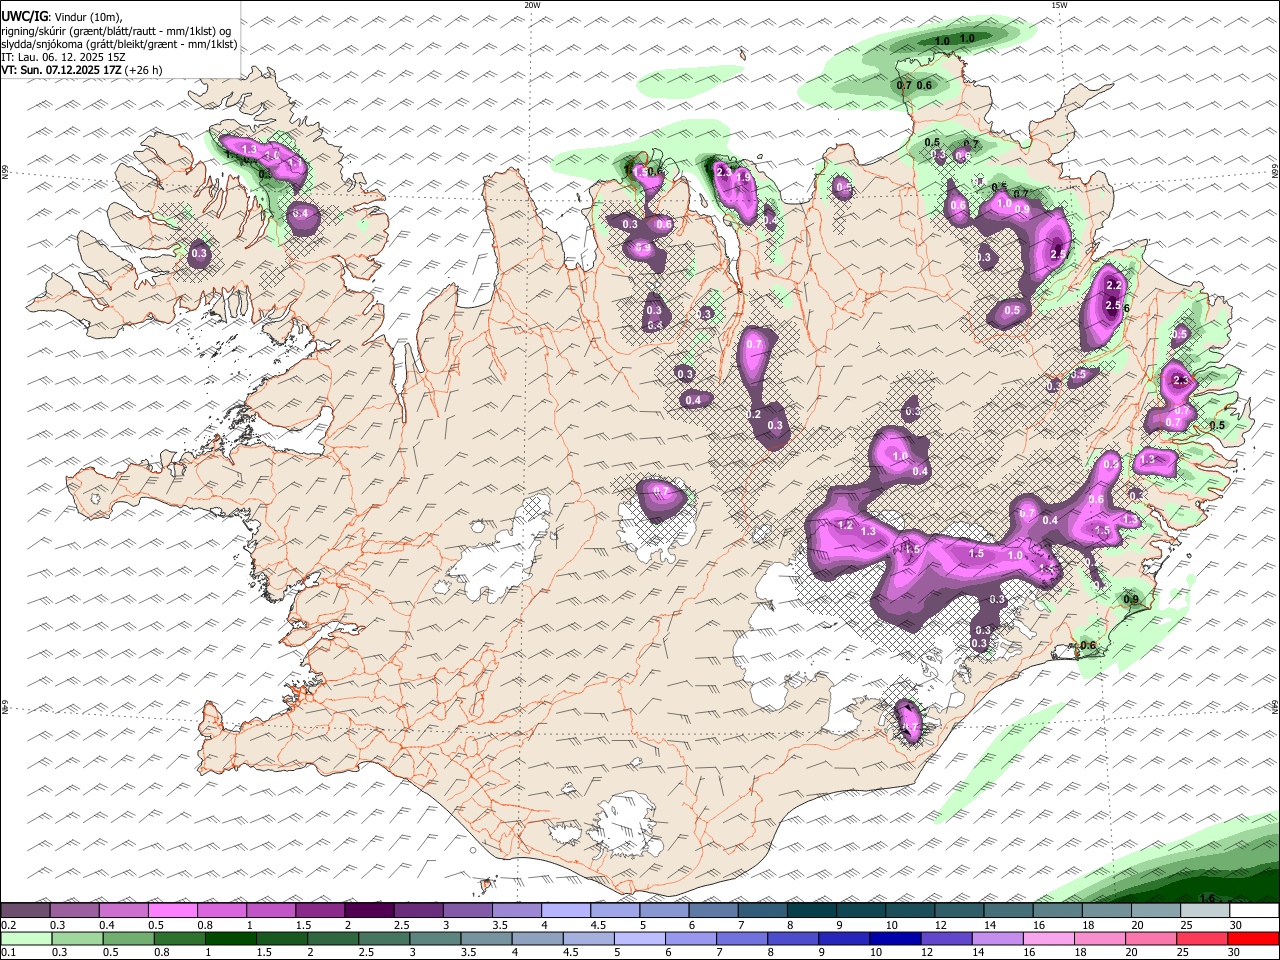Click the '15W' longitude label
The height and width of the screenshot is (960, 1280).
pyautogui.click(x=1058, y=5)
